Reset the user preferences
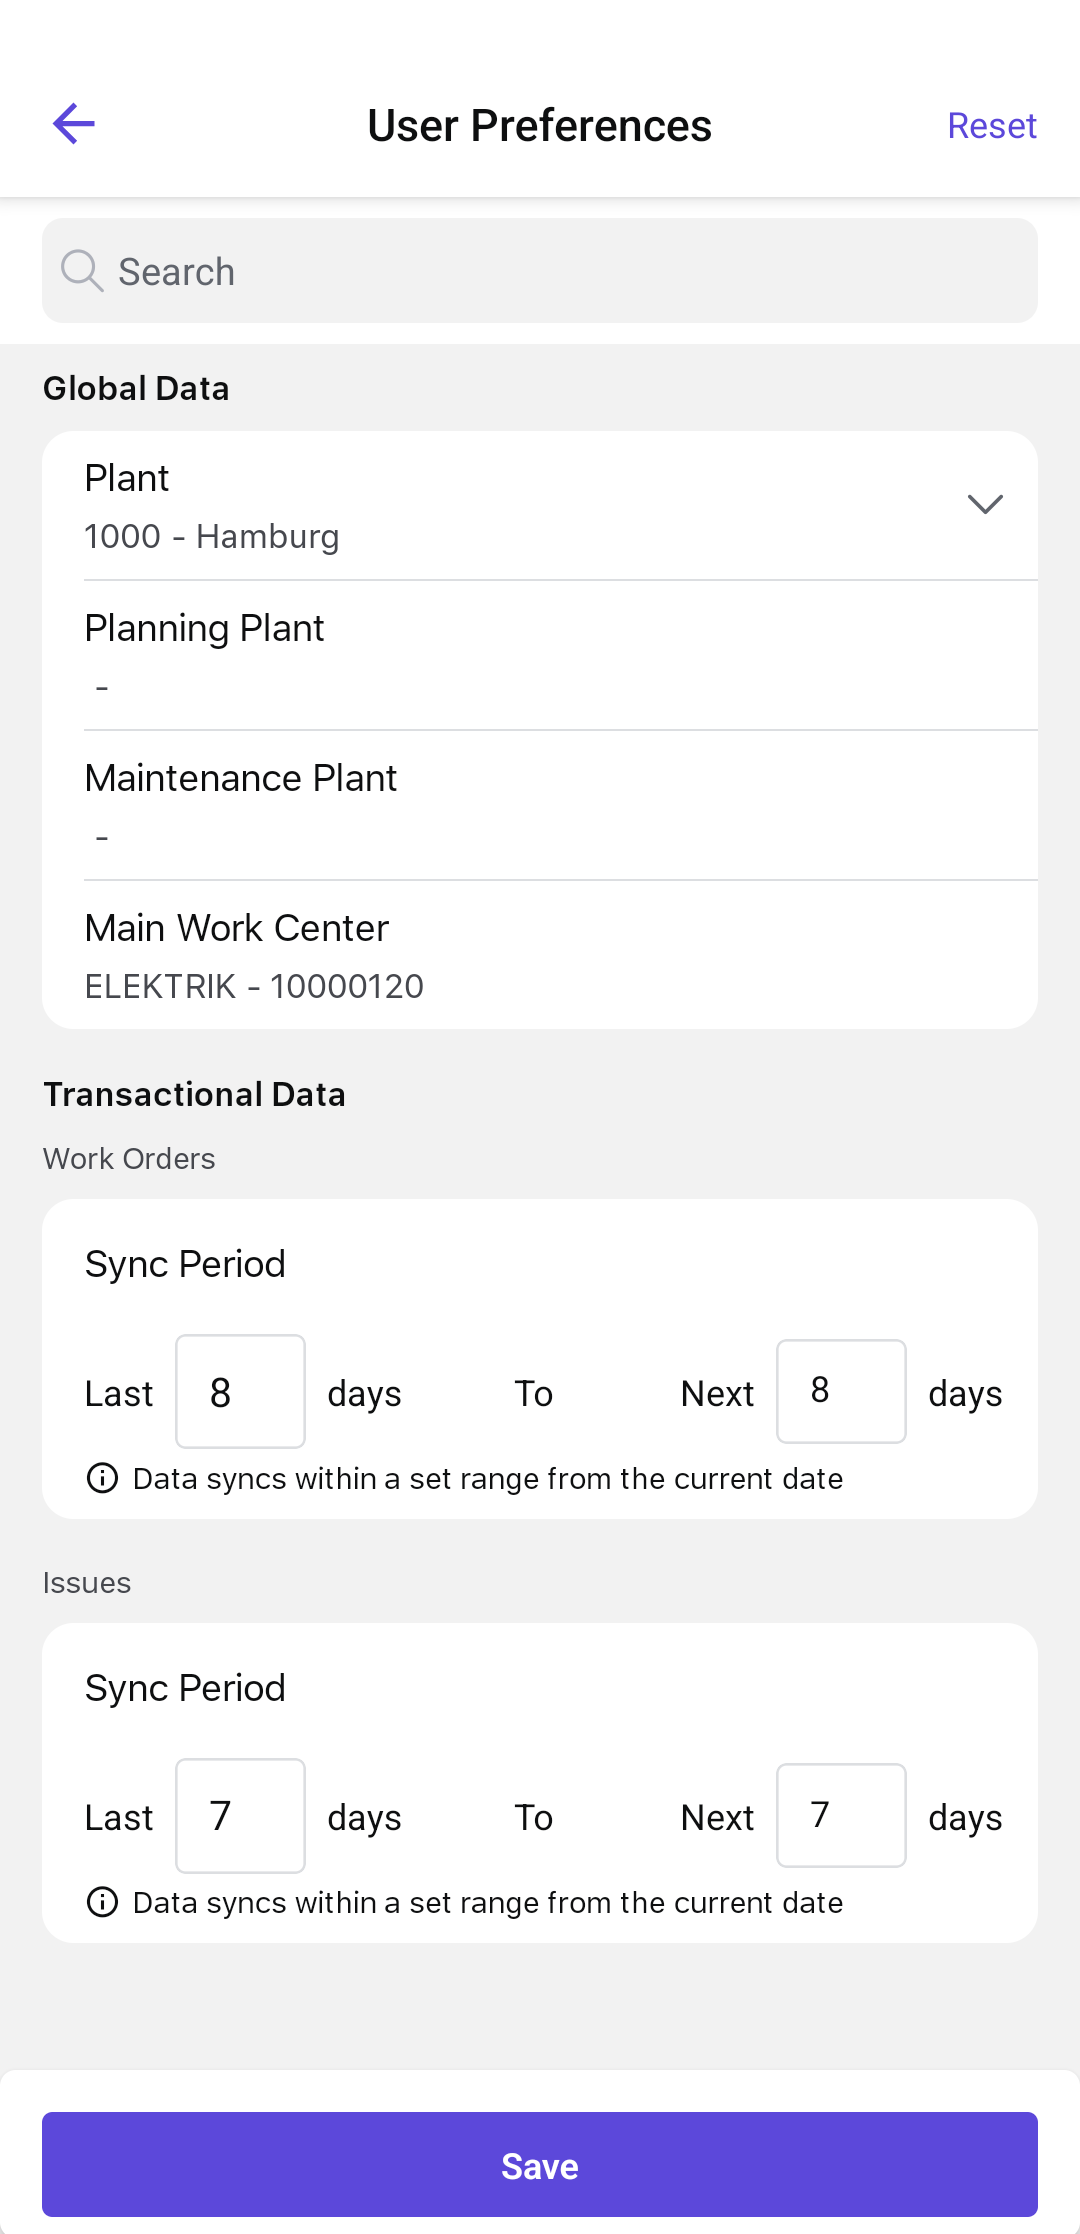Screen dimensions: 1080x2234 [991, 126]
